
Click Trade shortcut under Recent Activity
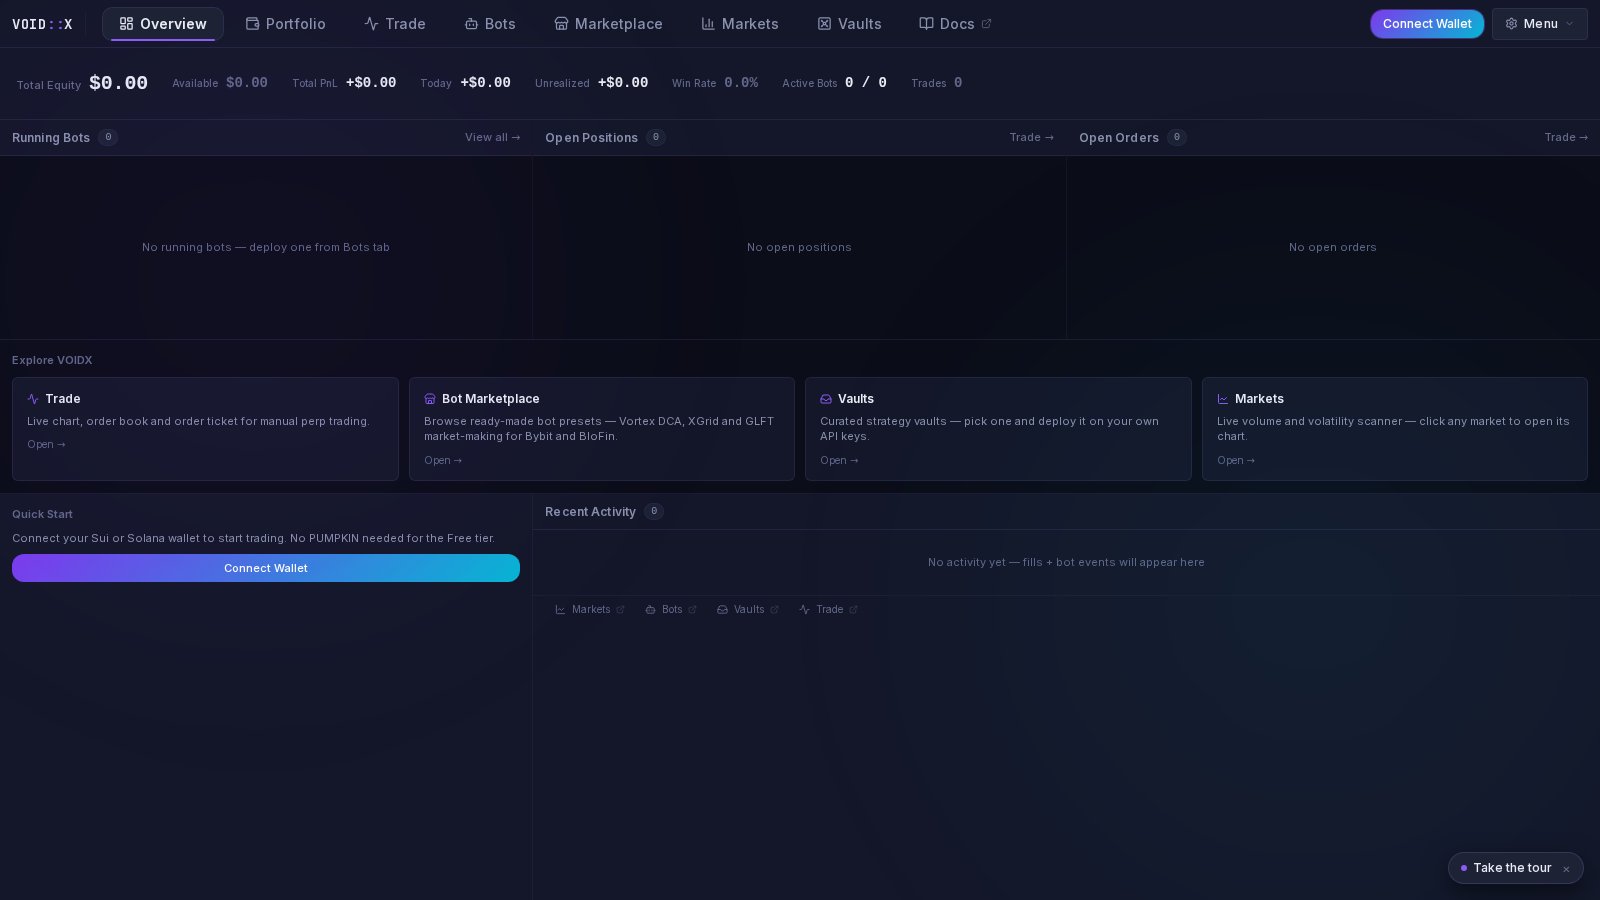(x=829, y=609)
